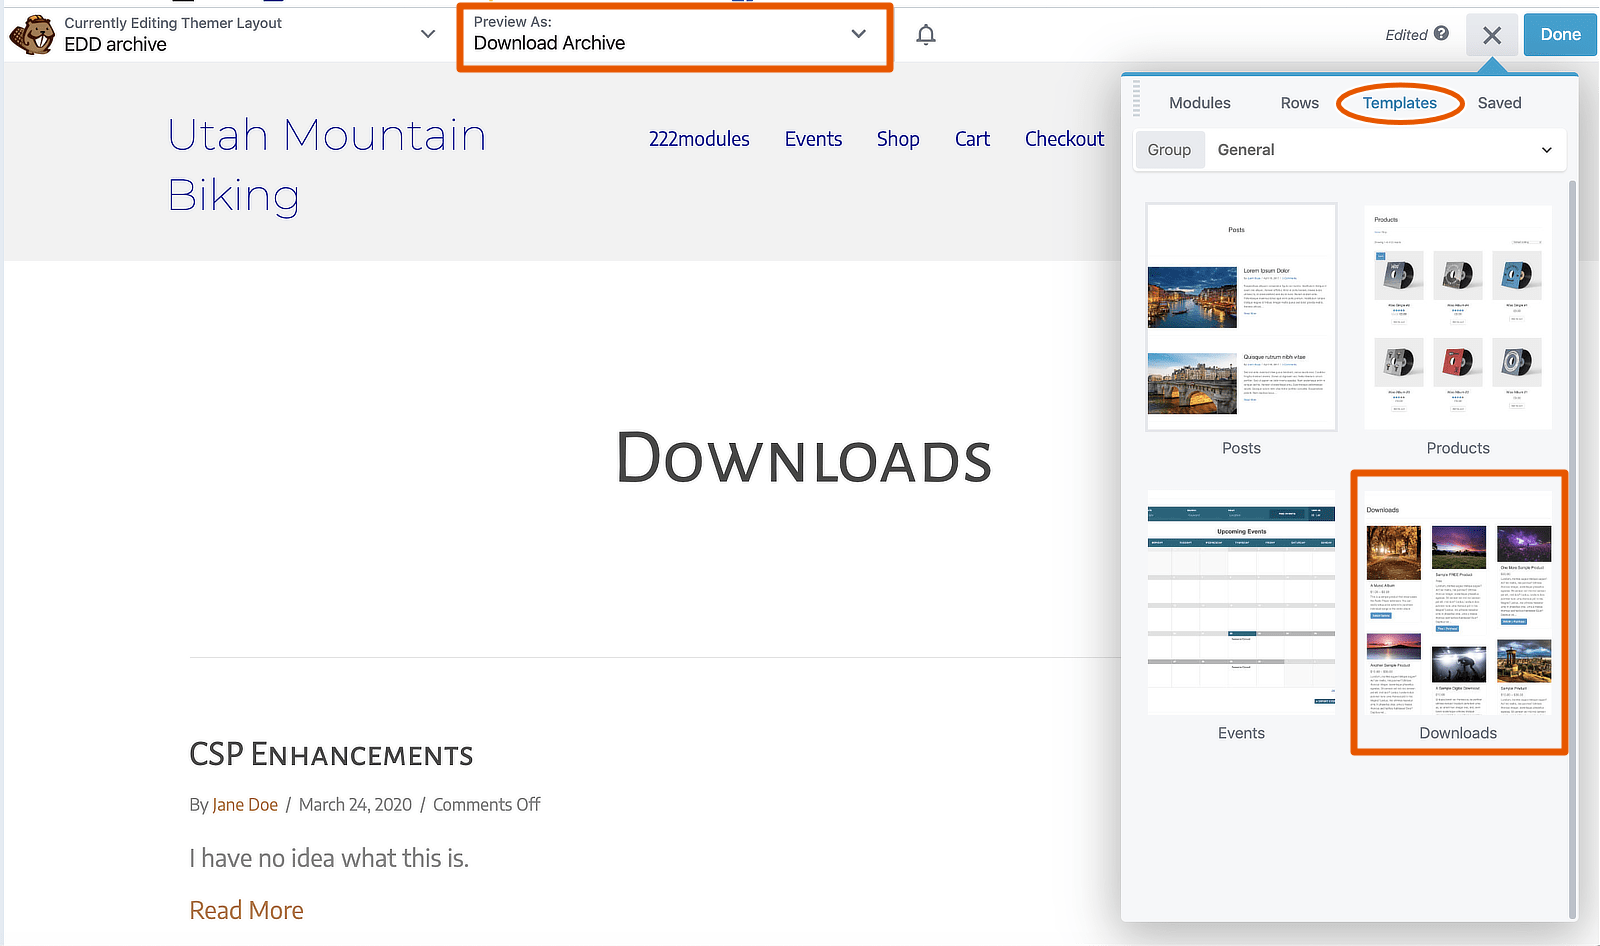Click the Edited help question icon

point(1441,33)
